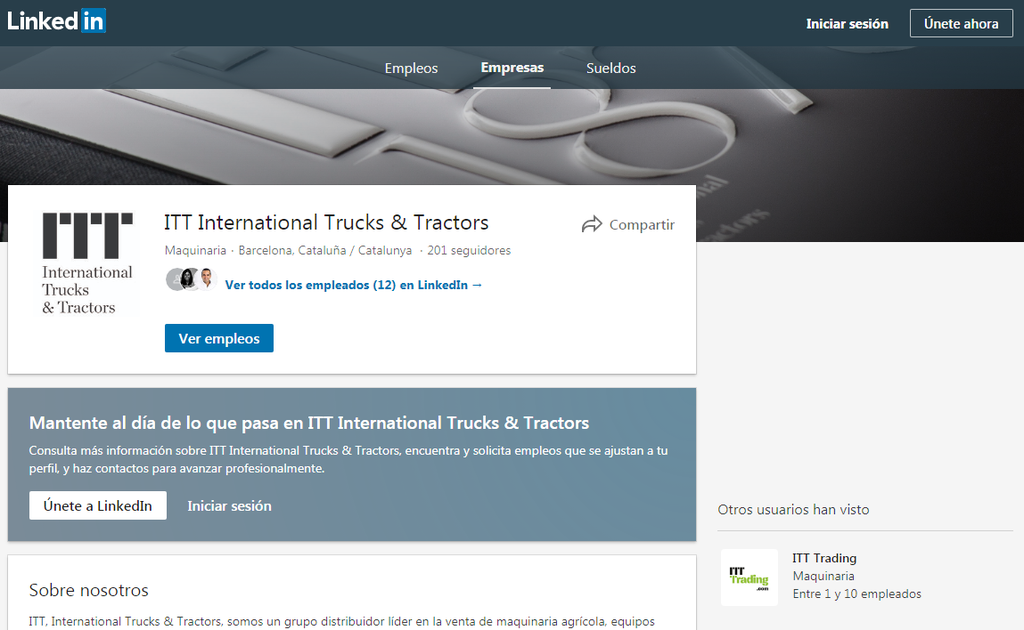Click the 'Sobre nosotros' heading
This screenshot has width=1024, height=630.
(89, 590)
